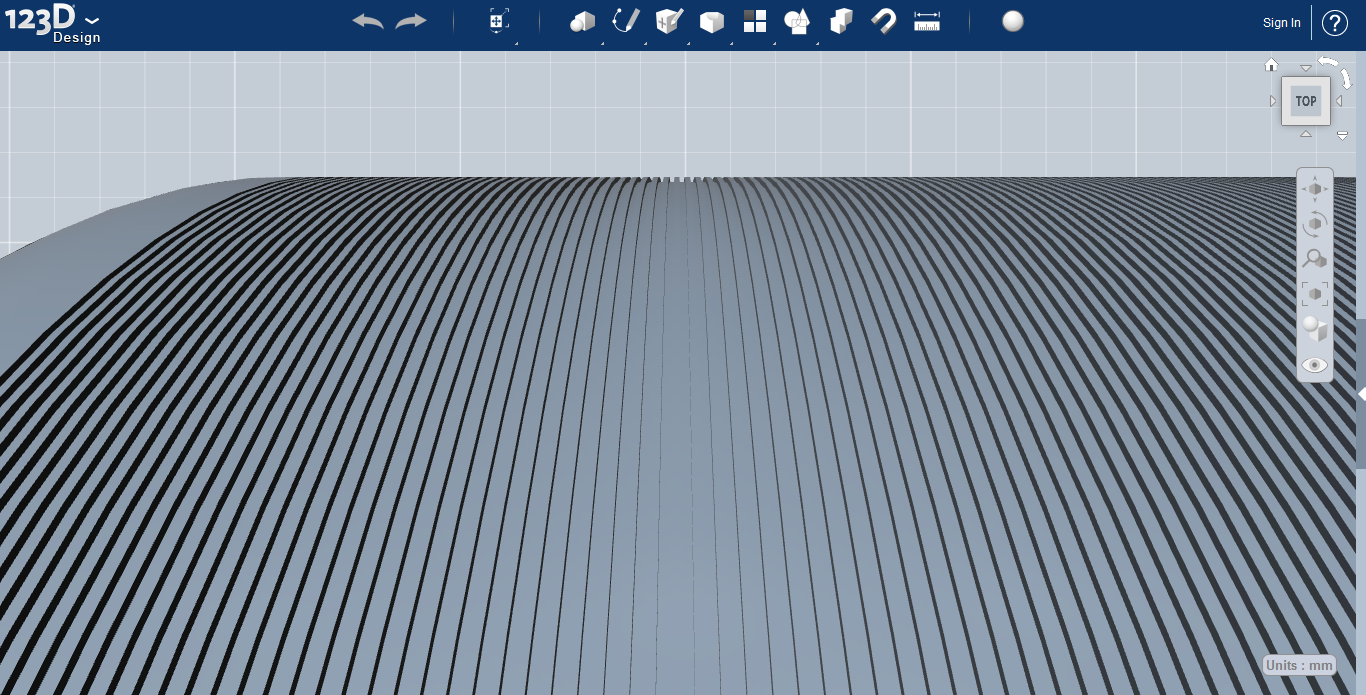
Task: Expand the 123D logo dropdown chevron
Action: tap(90, 18)
